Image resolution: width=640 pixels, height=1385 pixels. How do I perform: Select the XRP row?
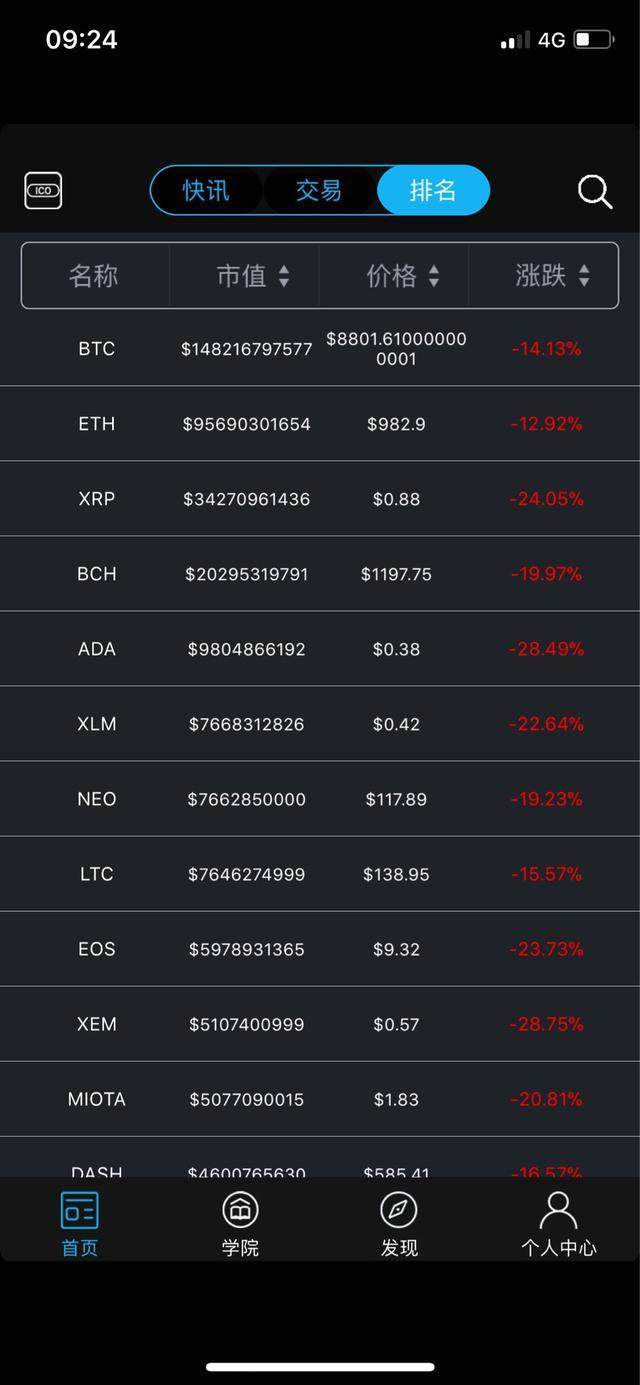320,499
